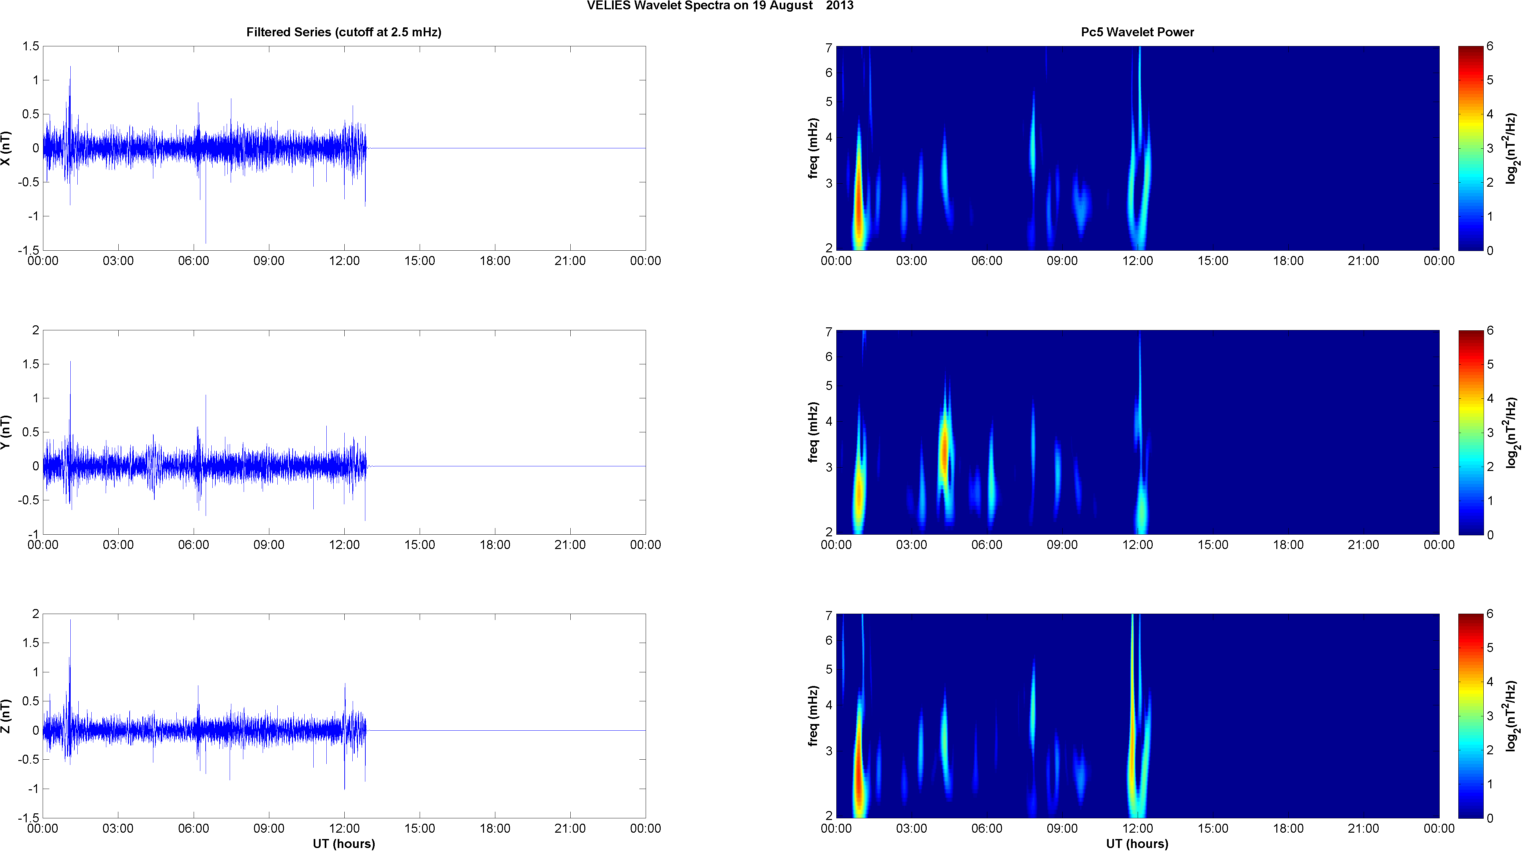Click the bottom wavelet power spectrogram for Z

pos(1137,716)
